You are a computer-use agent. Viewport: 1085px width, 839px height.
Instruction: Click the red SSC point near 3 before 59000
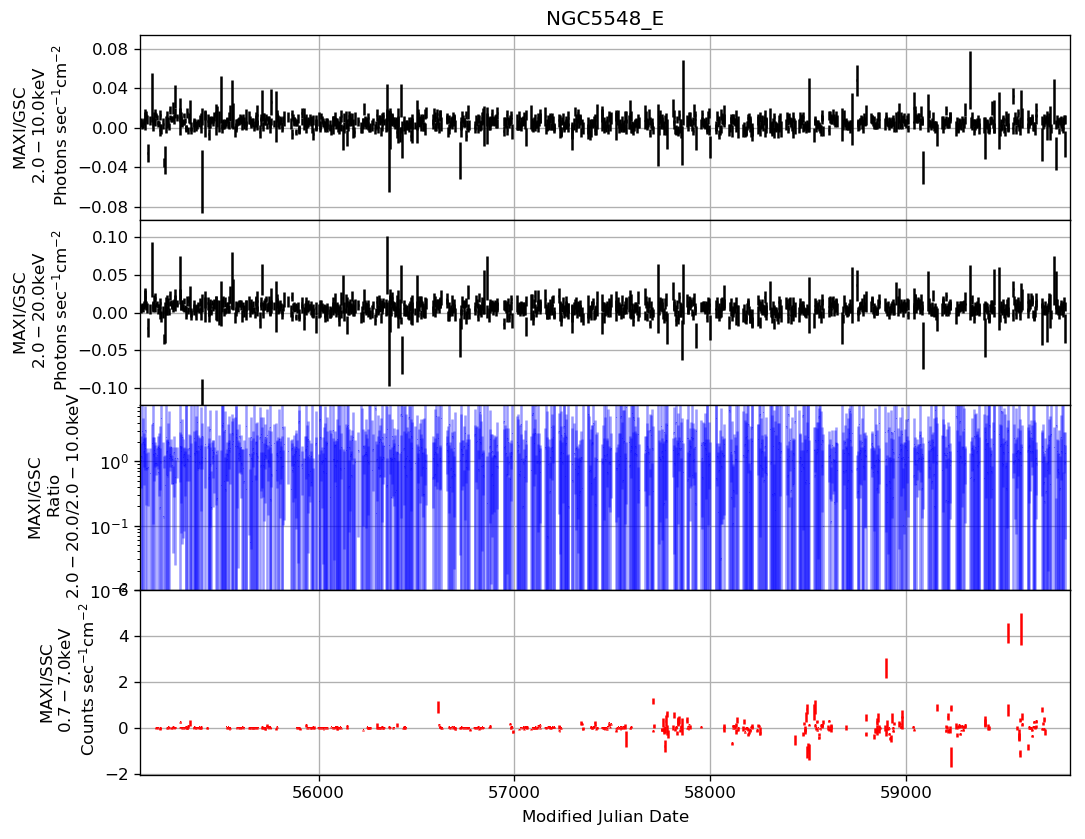pos(886,669)
